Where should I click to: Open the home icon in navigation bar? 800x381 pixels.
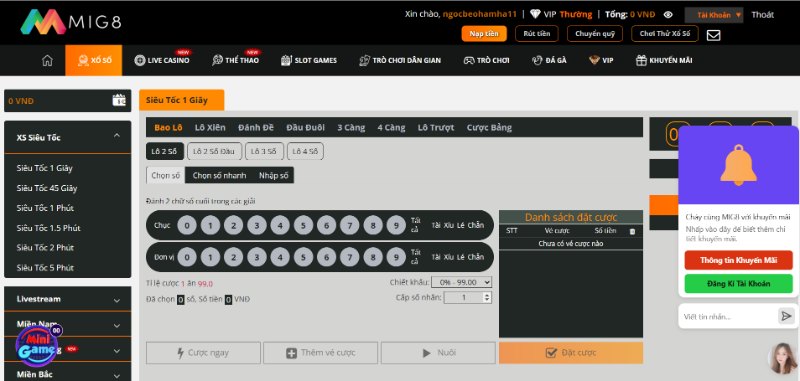[47, 60]
